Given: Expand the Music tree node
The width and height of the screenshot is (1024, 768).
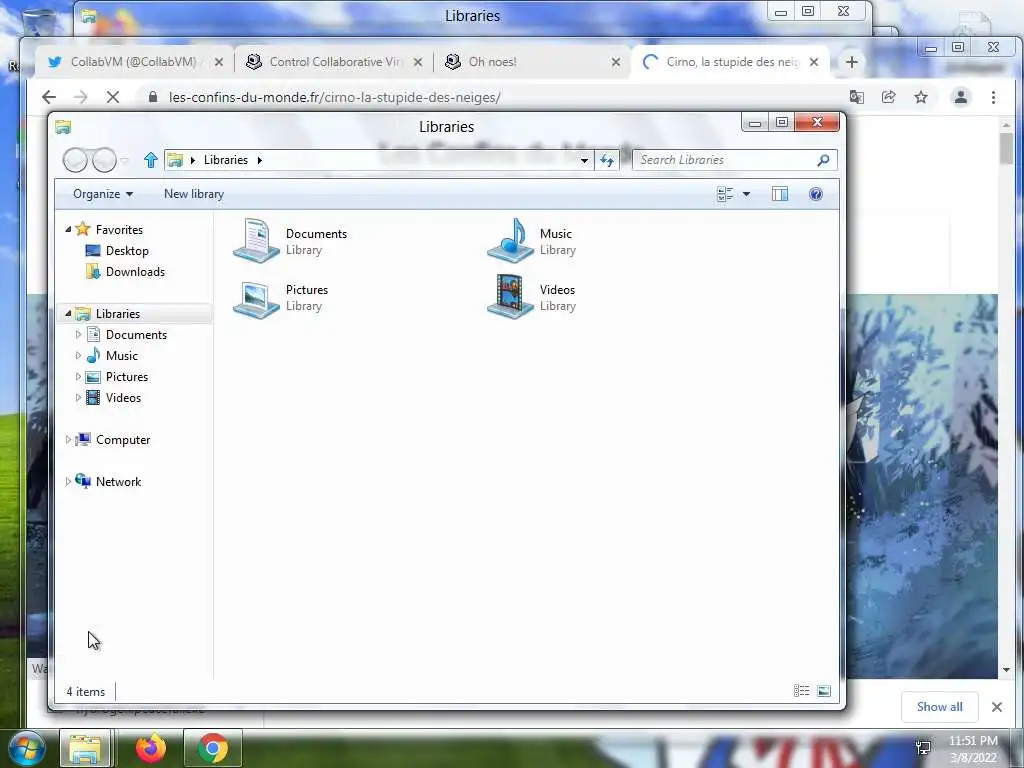Looking at the screenshot, I should click(78, 355).
